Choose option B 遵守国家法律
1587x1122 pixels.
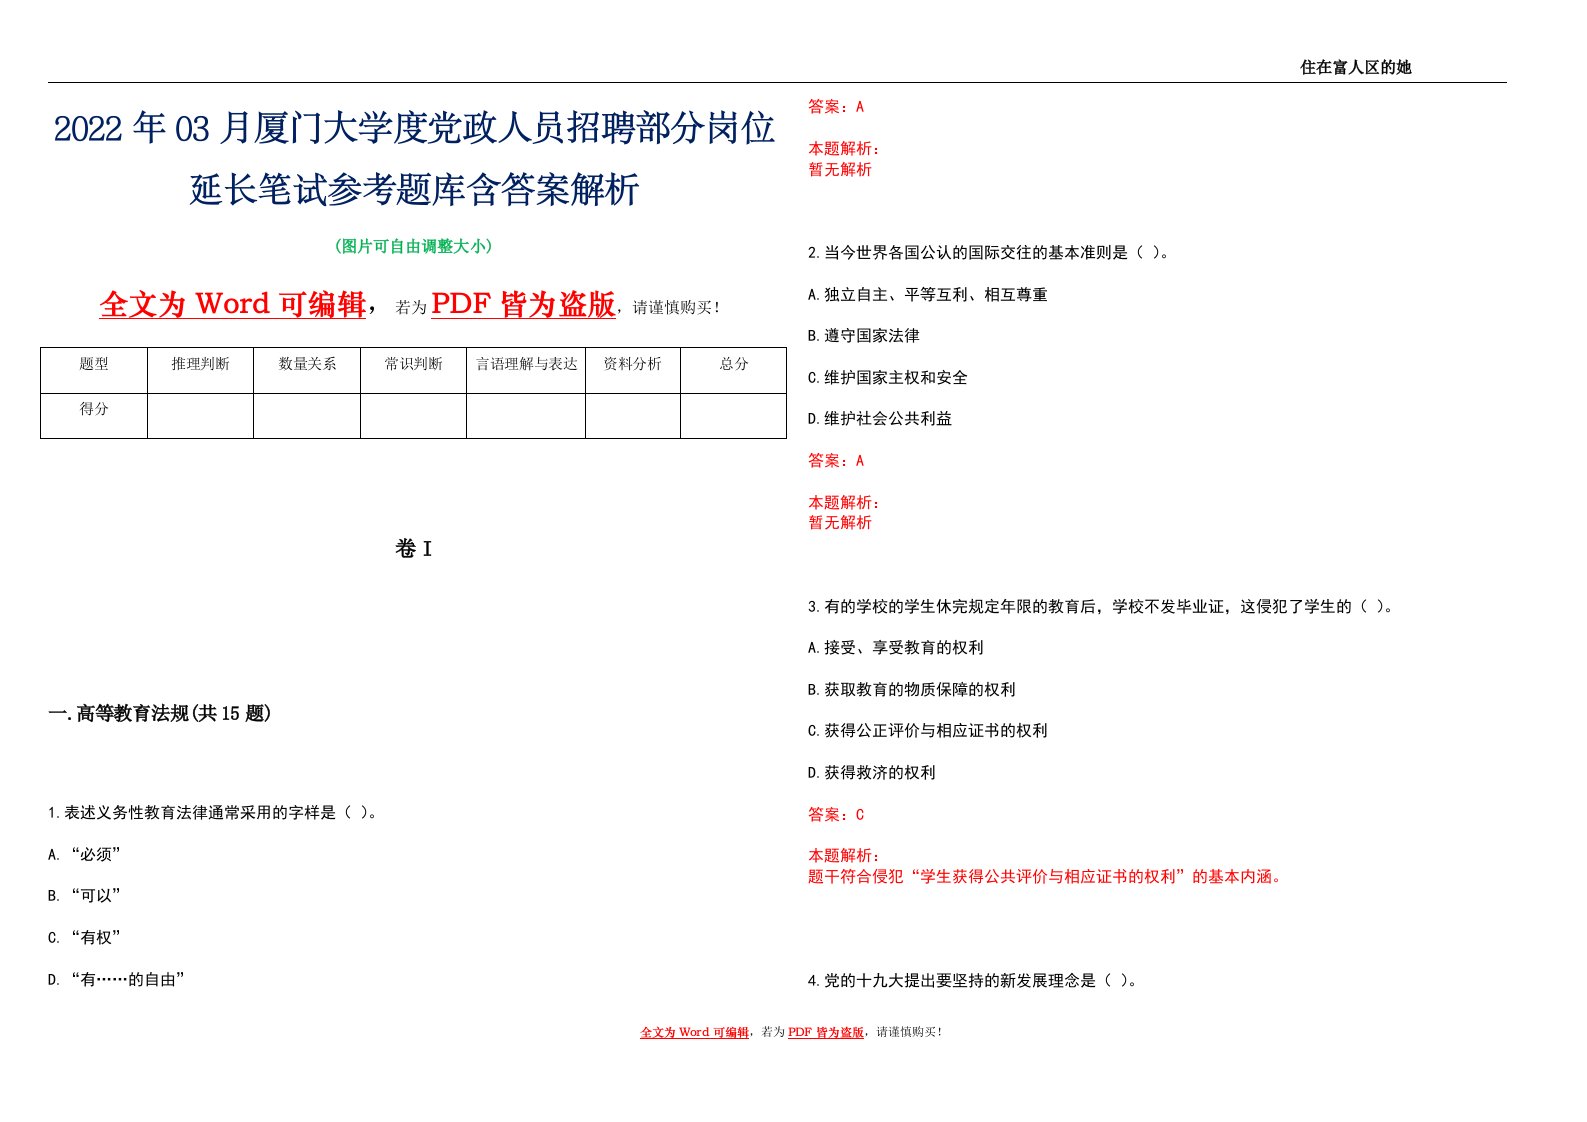pyautogui.click(x=864, y=336)
